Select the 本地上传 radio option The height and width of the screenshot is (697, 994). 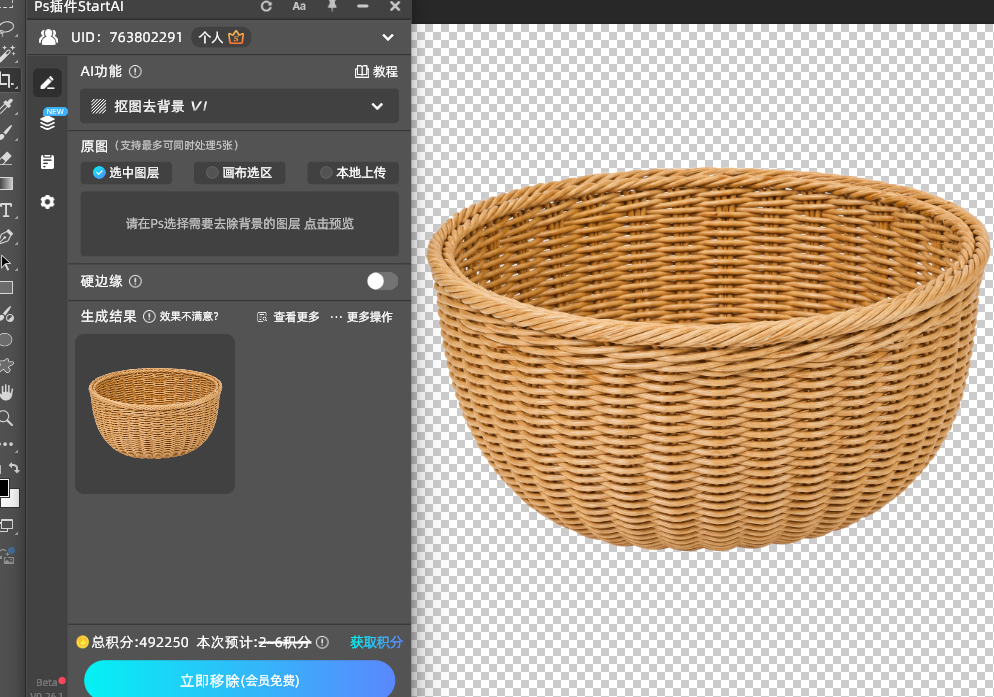click(x=353, y=173)
